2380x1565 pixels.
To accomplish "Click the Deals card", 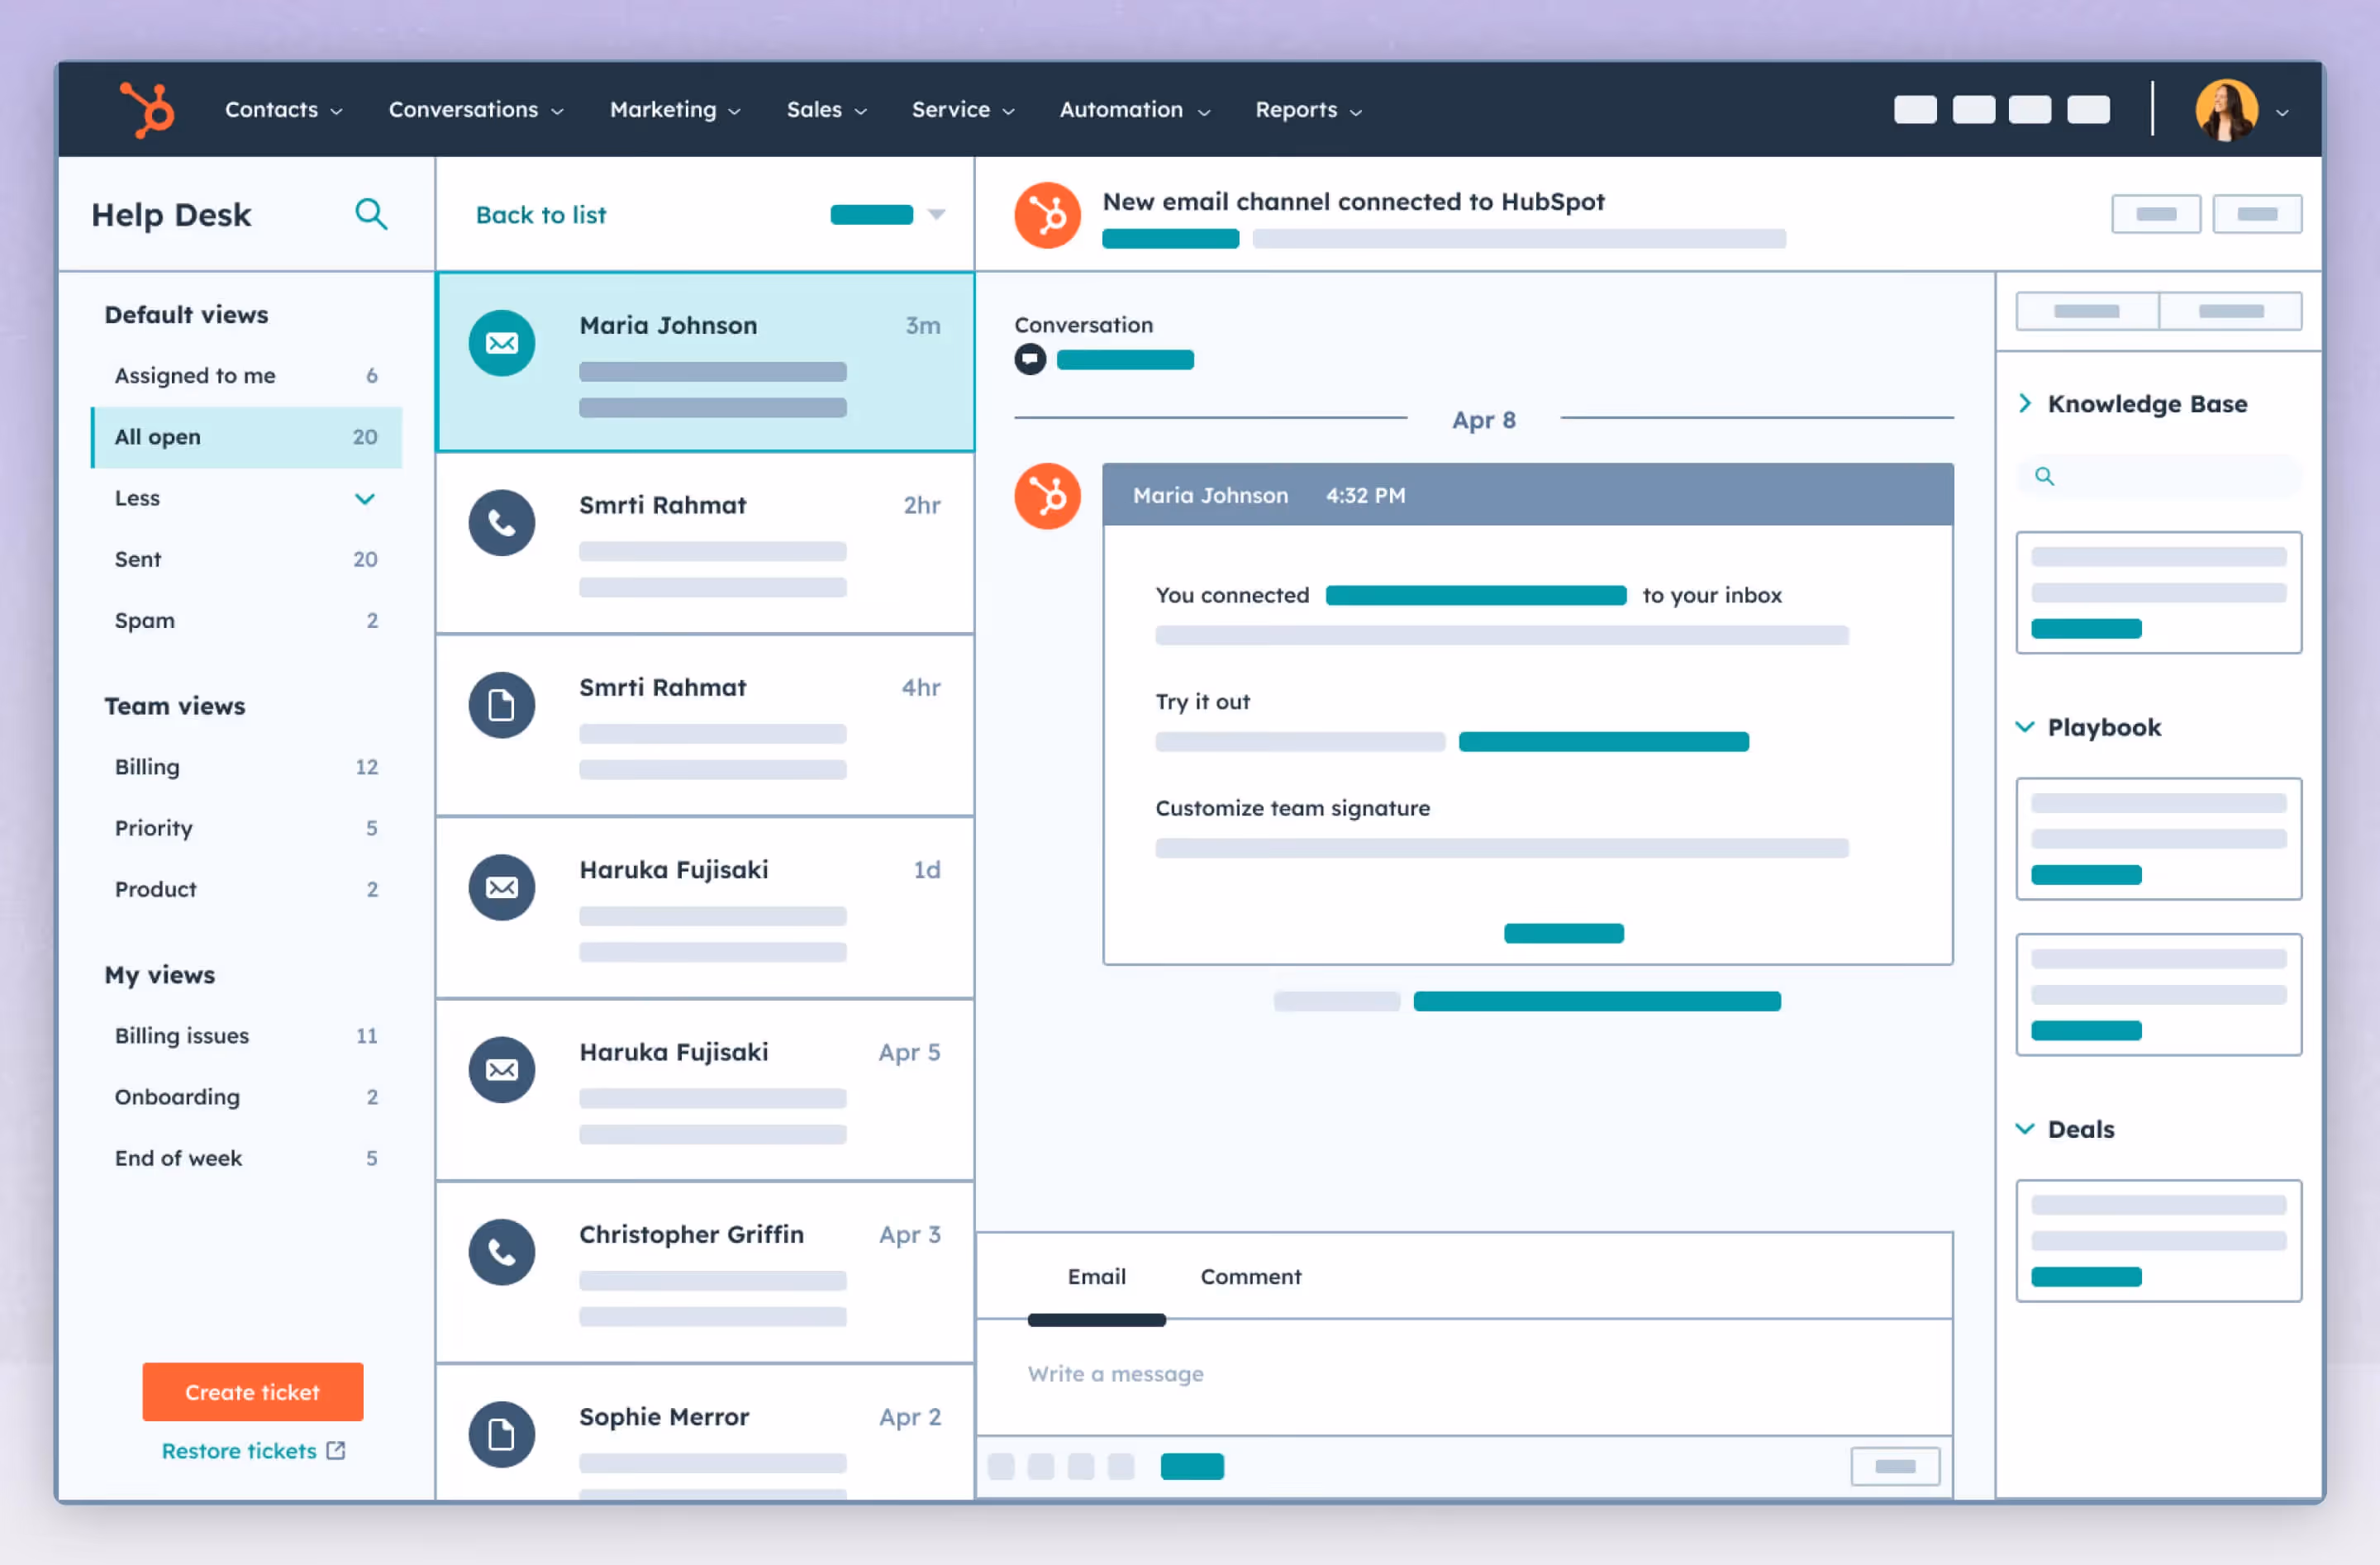I will point(2159,1241).
